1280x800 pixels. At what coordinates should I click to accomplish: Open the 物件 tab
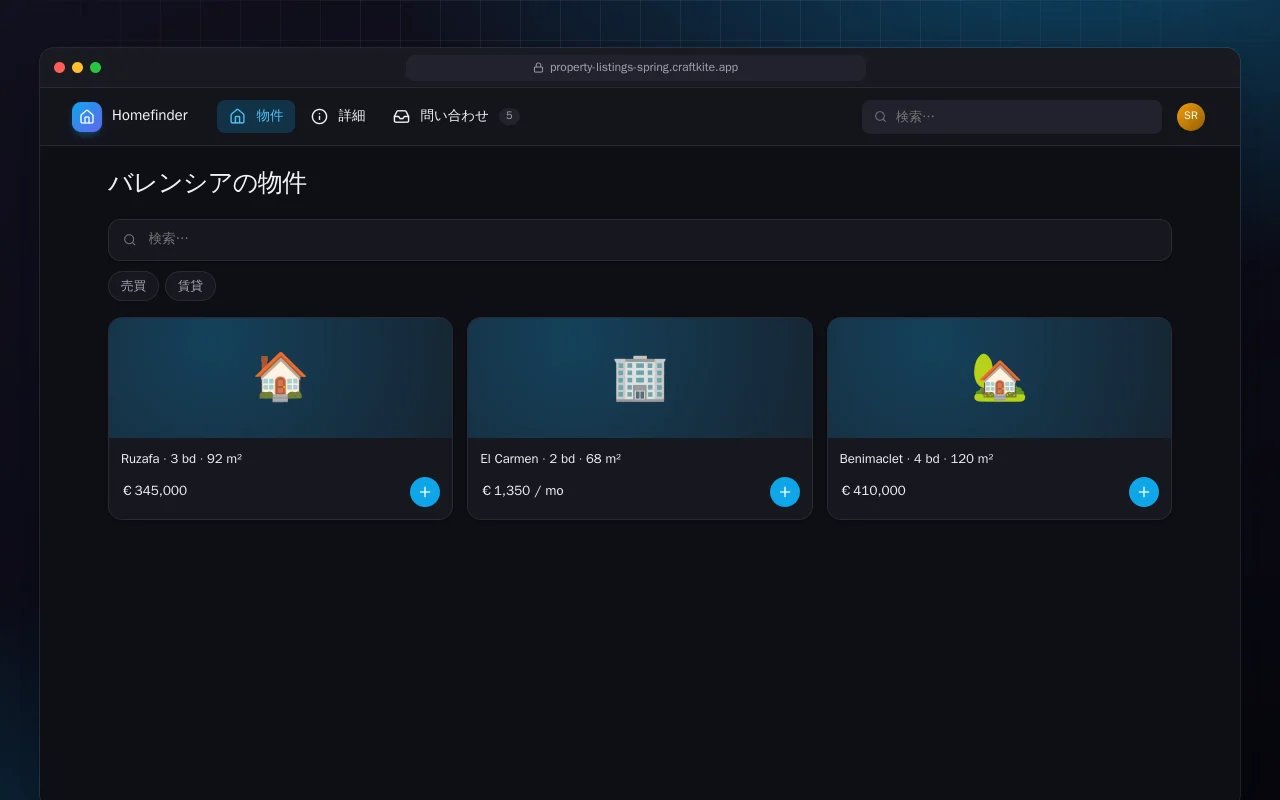(x=256, y=116)
